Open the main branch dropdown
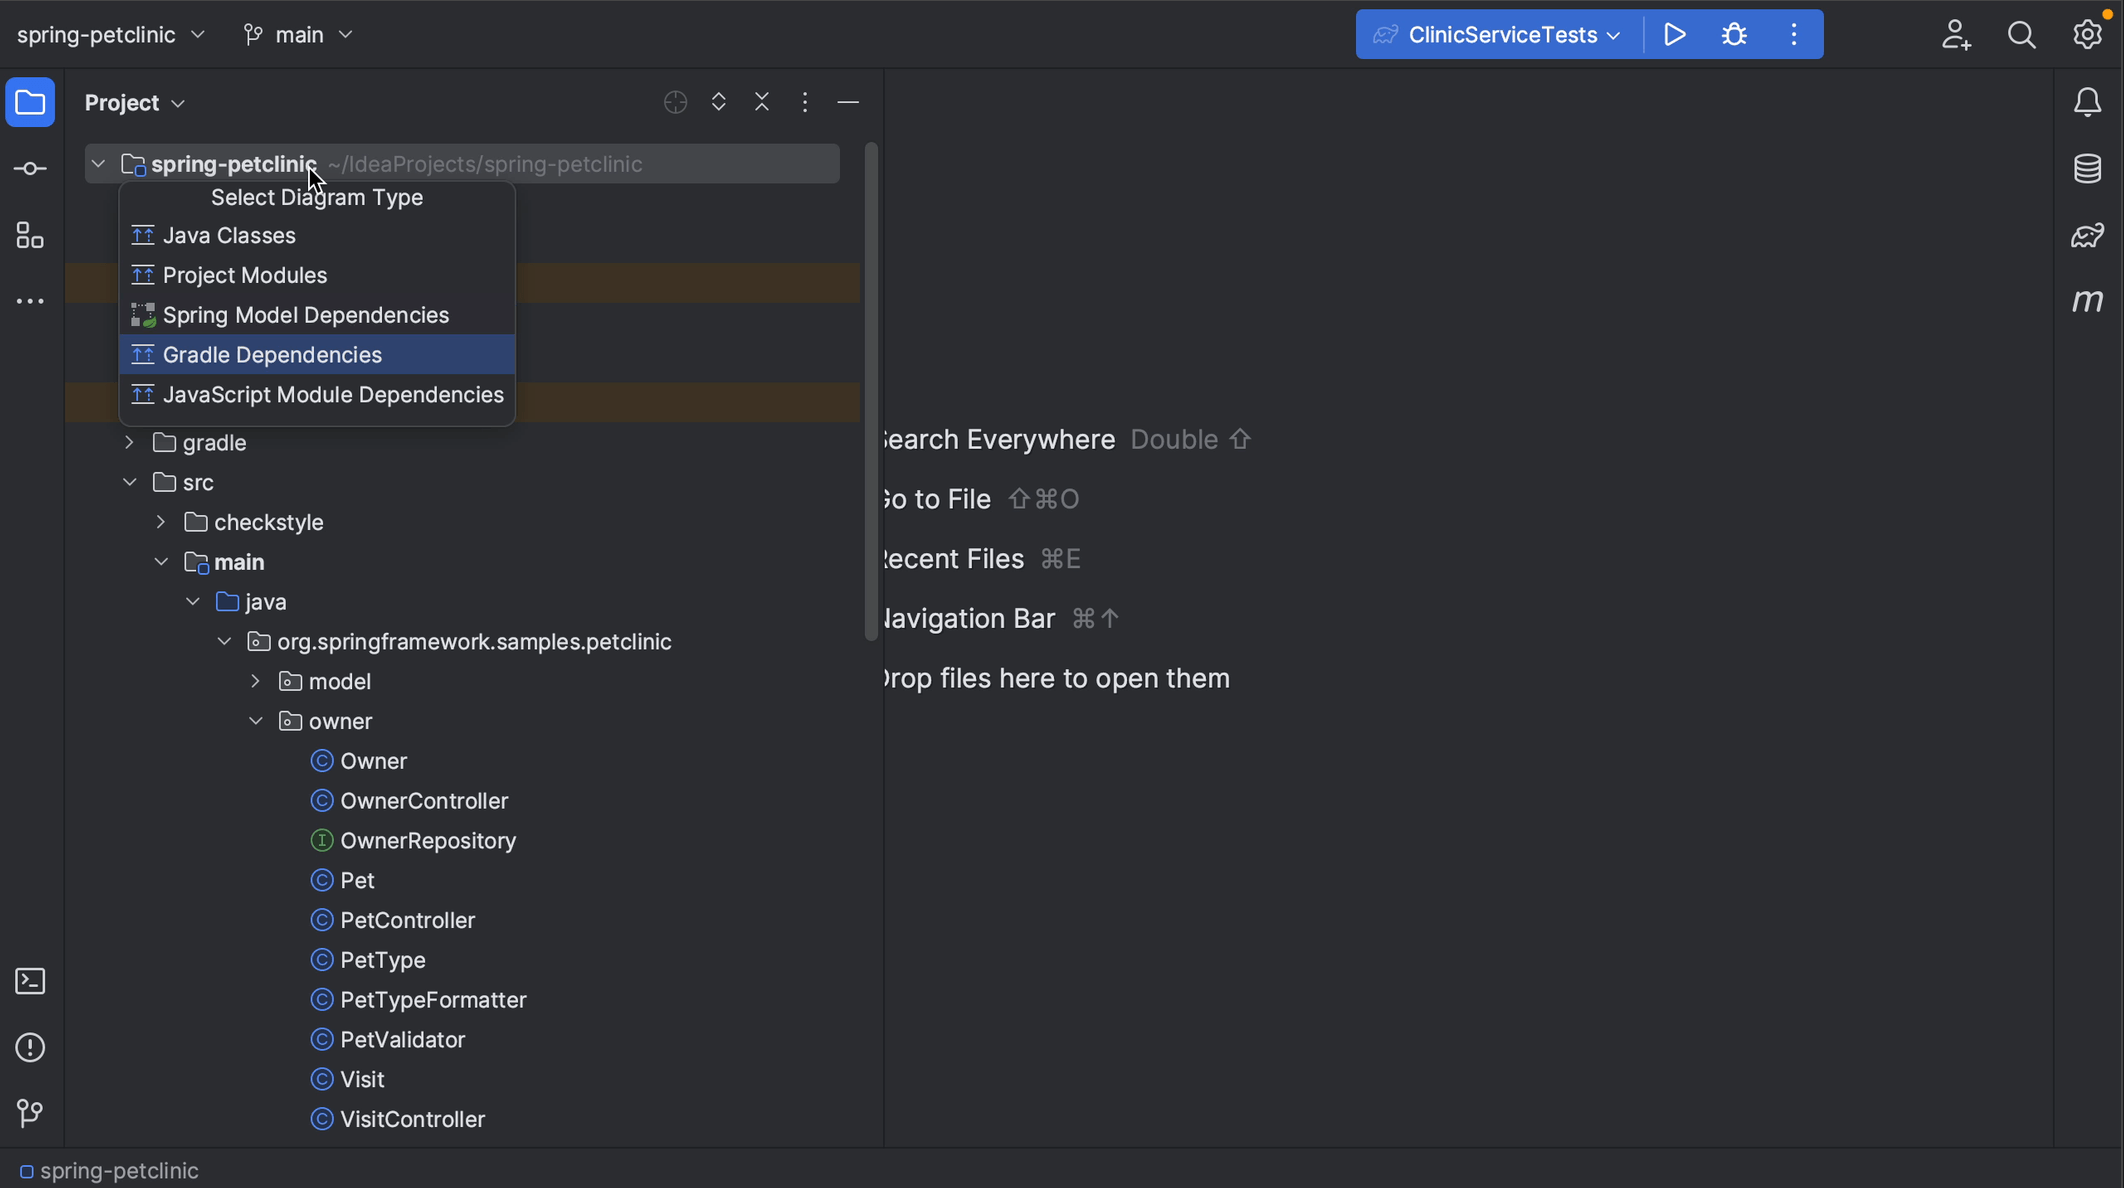Viewport: 2124px width, 1188px height. click(x=297, y=33)
